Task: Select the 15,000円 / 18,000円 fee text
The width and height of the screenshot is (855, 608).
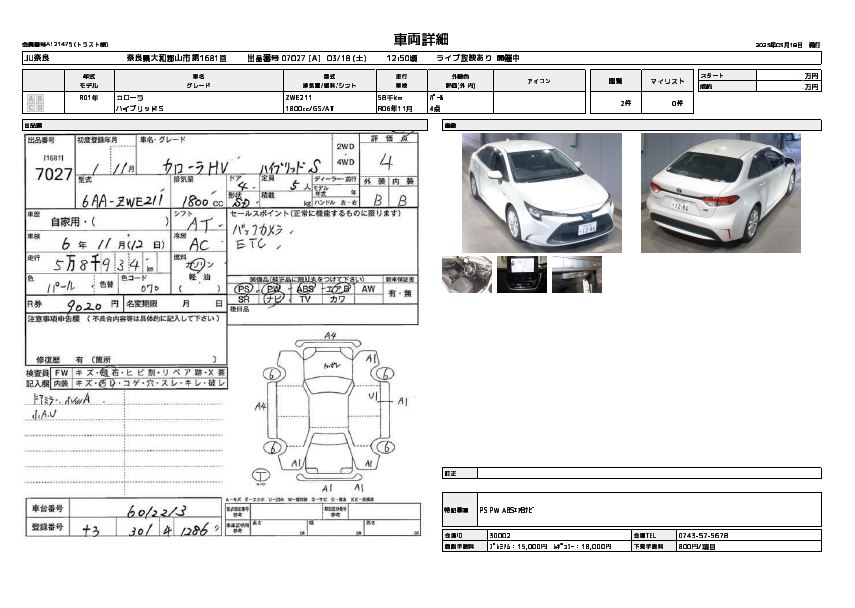Action: [550, 546]
